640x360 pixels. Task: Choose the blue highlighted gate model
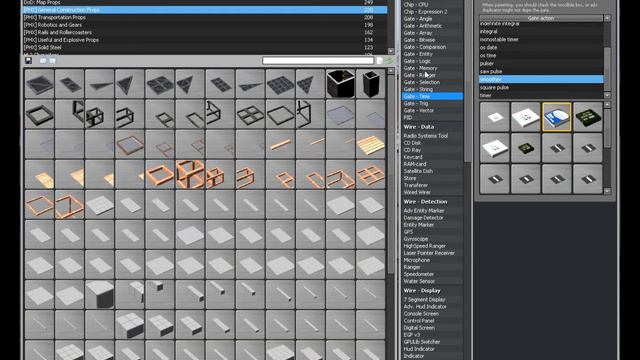tap(556, 117)
